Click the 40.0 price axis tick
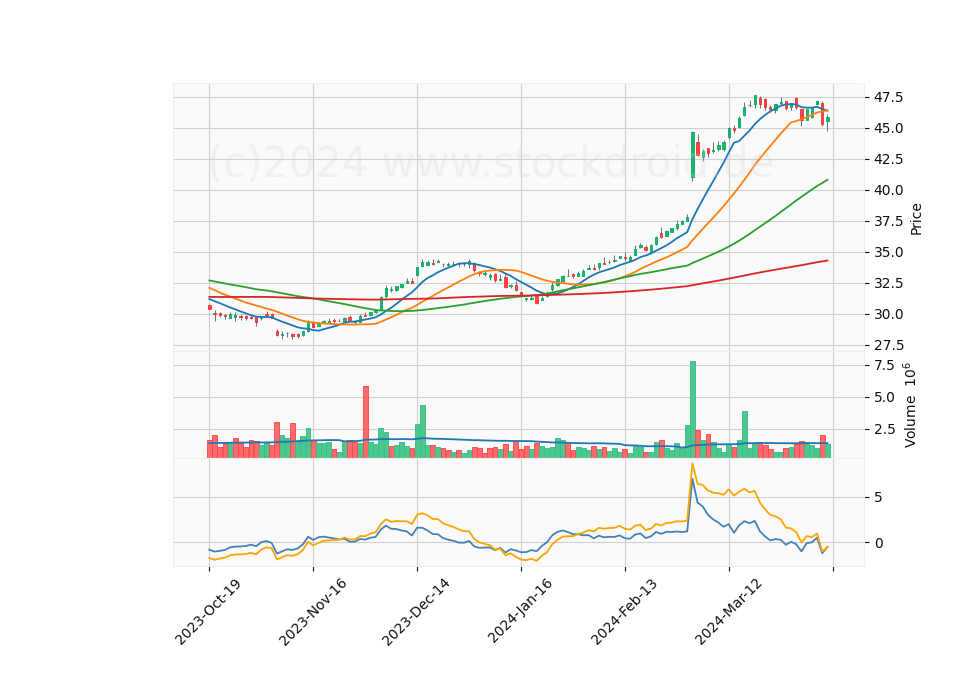The image size is (960, 690). (888, 190)
